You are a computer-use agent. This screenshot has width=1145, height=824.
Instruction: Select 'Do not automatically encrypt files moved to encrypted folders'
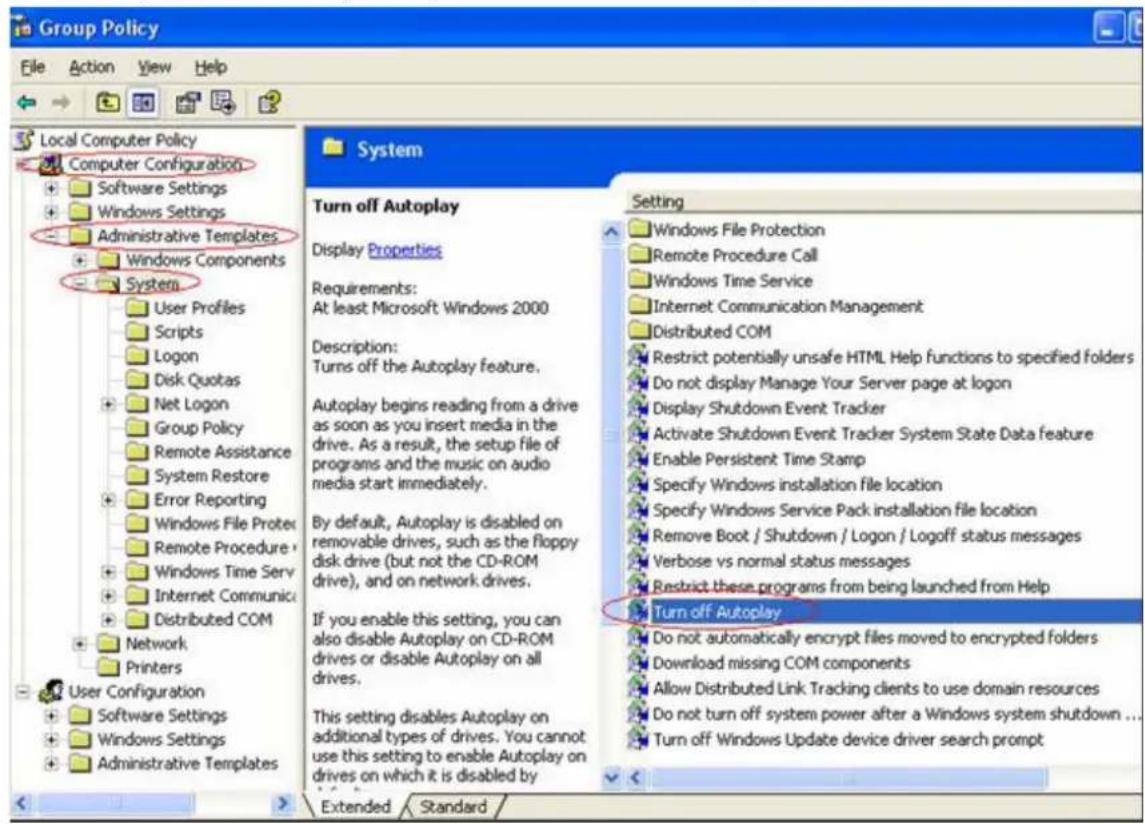coord(876,637)
